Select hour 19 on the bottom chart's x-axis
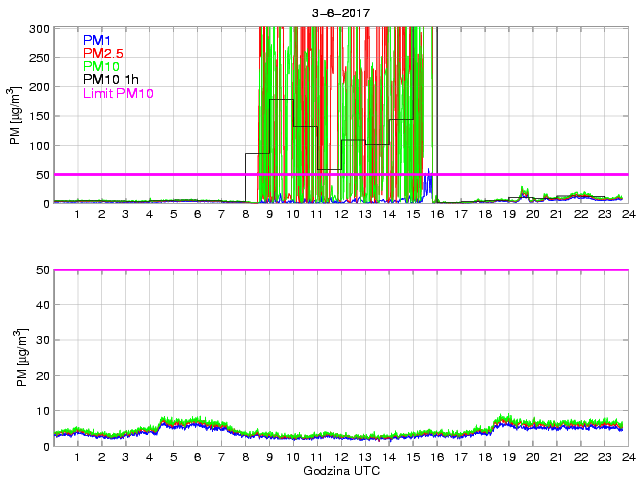 (508, 457)
